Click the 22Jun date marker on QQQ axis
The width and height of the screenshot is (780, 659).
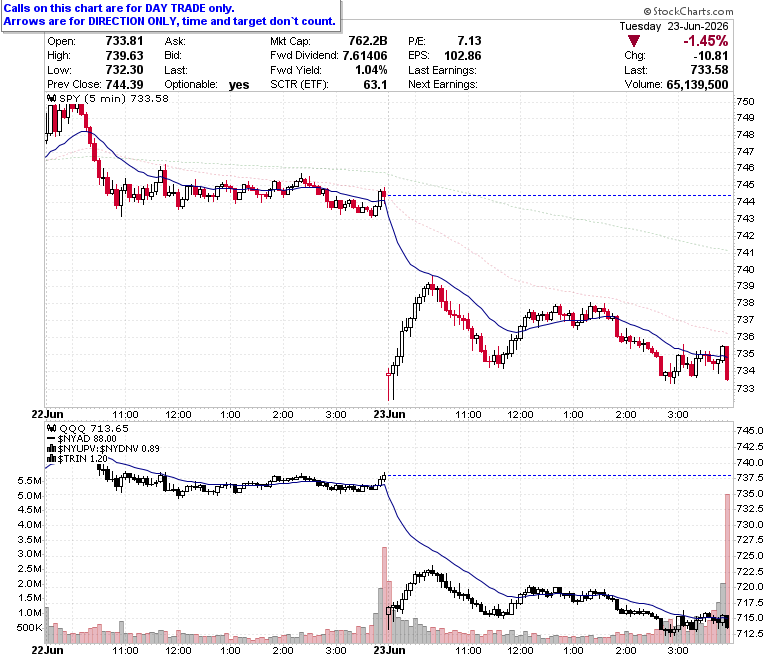tap(47, 650)
